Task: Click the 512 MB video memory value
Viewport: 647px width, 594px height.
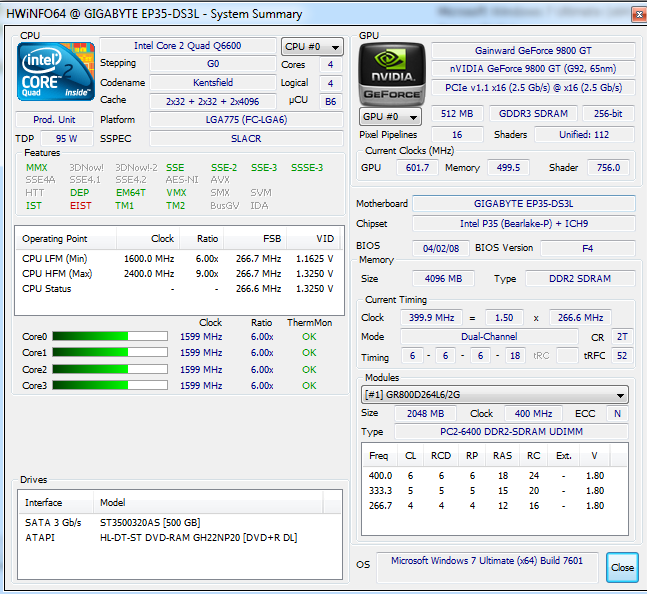Action: (x=457, y=113)
